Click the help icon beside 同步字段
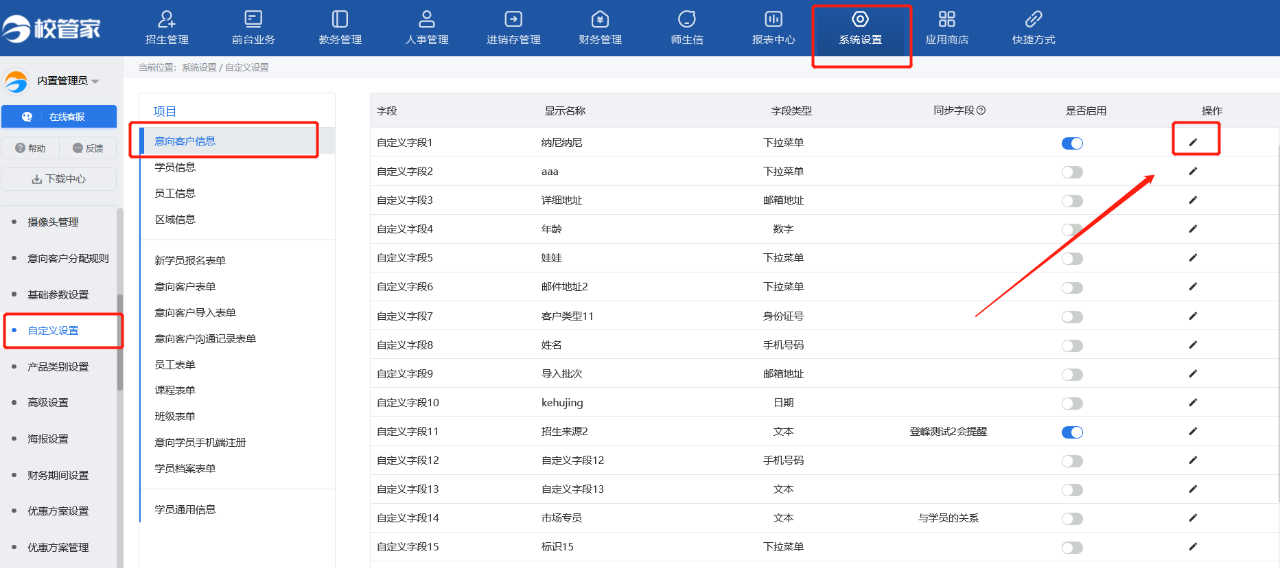Screen dimensions: 1280x568 (981, 110)
